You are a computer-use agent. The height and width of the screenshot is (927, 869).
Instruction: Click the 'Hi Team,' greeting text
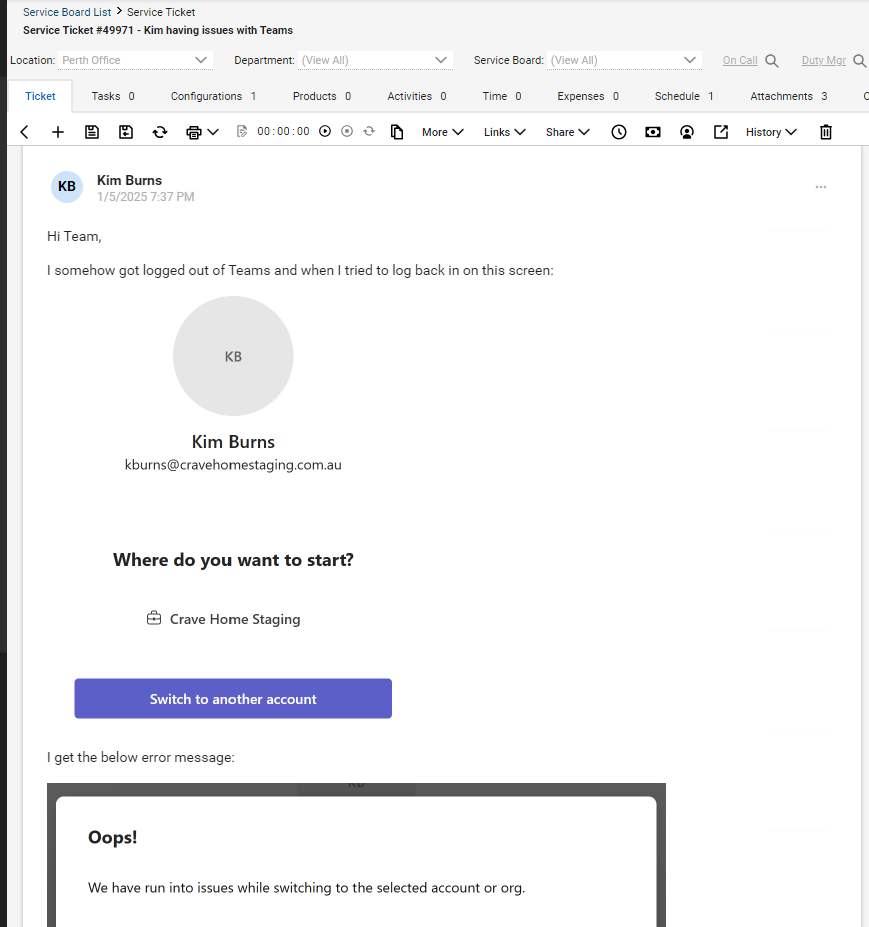pyautogui.click(x=74, y=236)
